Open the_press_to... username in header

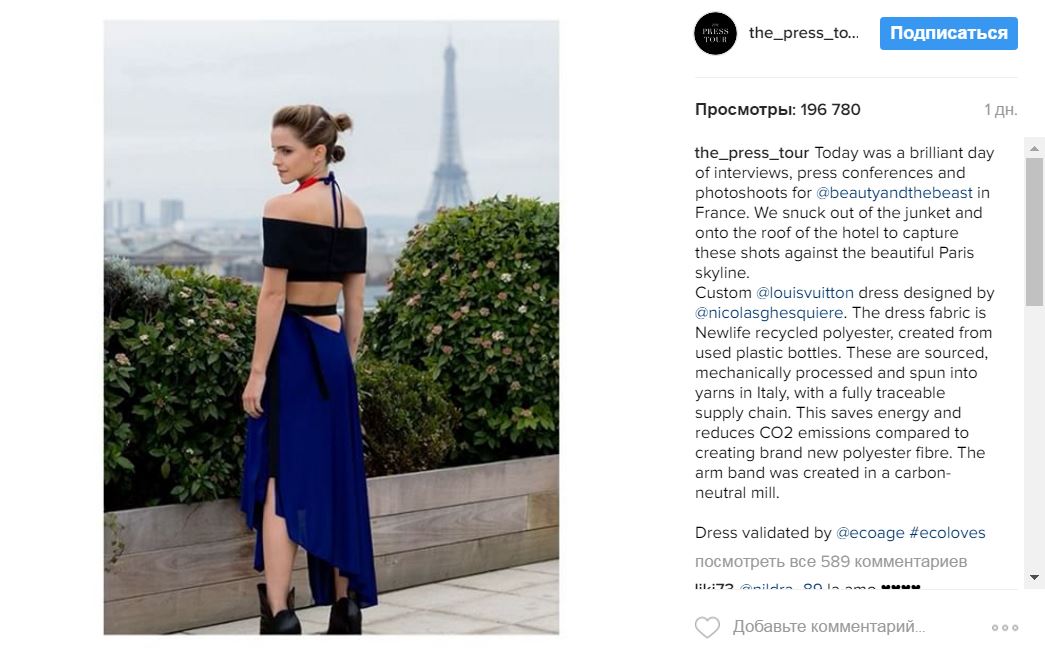[x=804, y=33]
